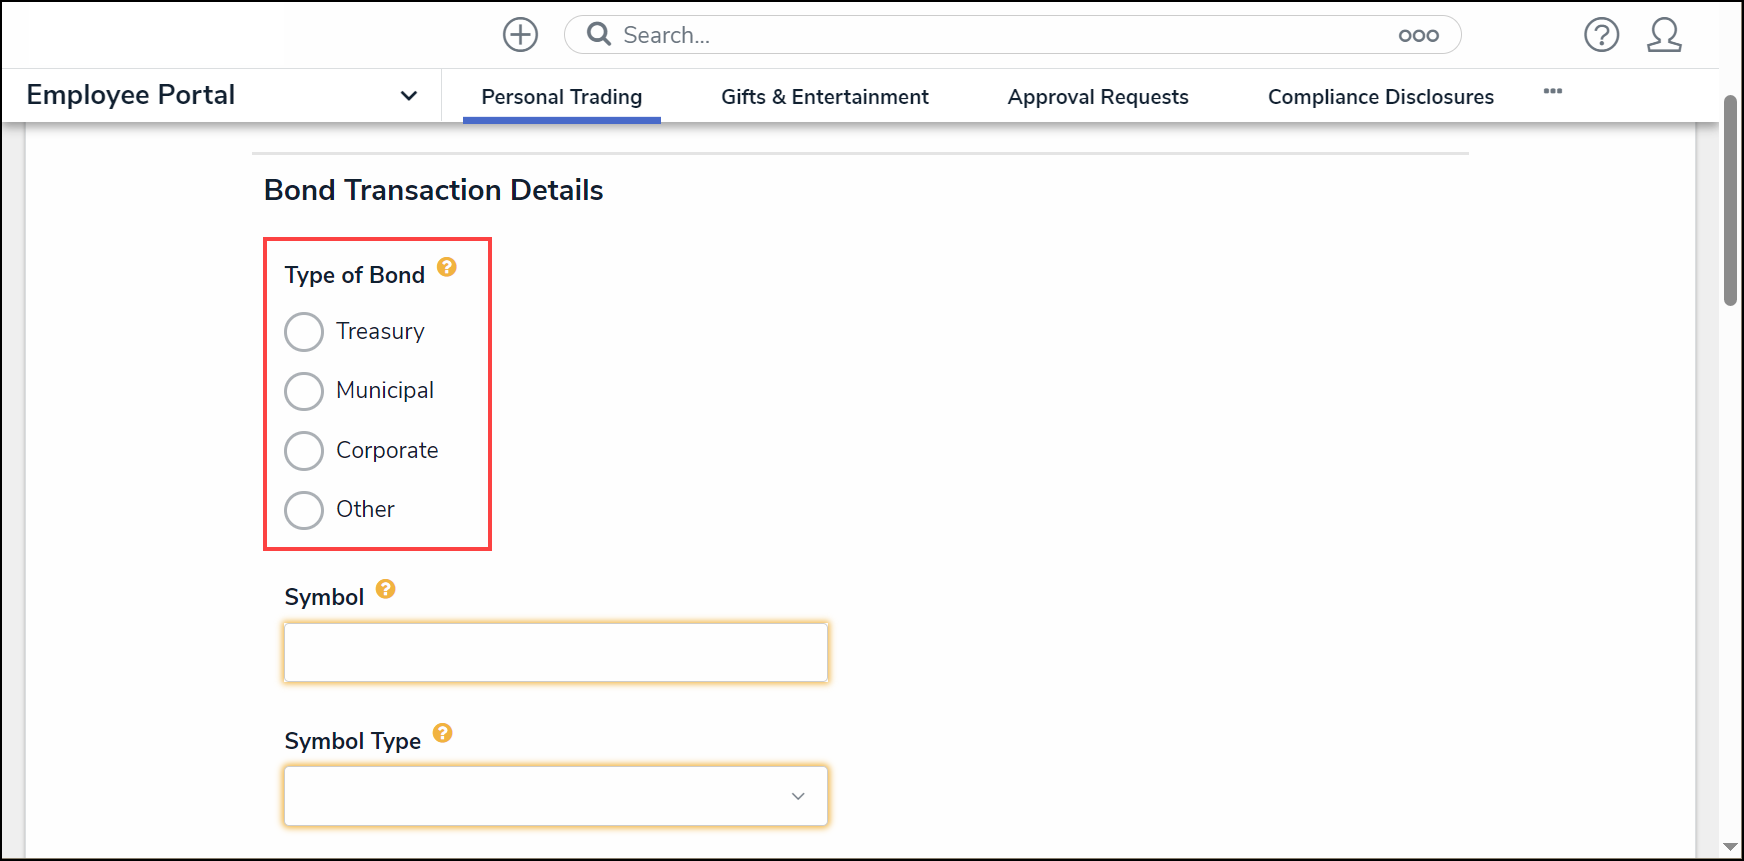Go to Compliance Disclosures tab
The width and height of the screenshot is (1744, 861).
point(1380,97)
